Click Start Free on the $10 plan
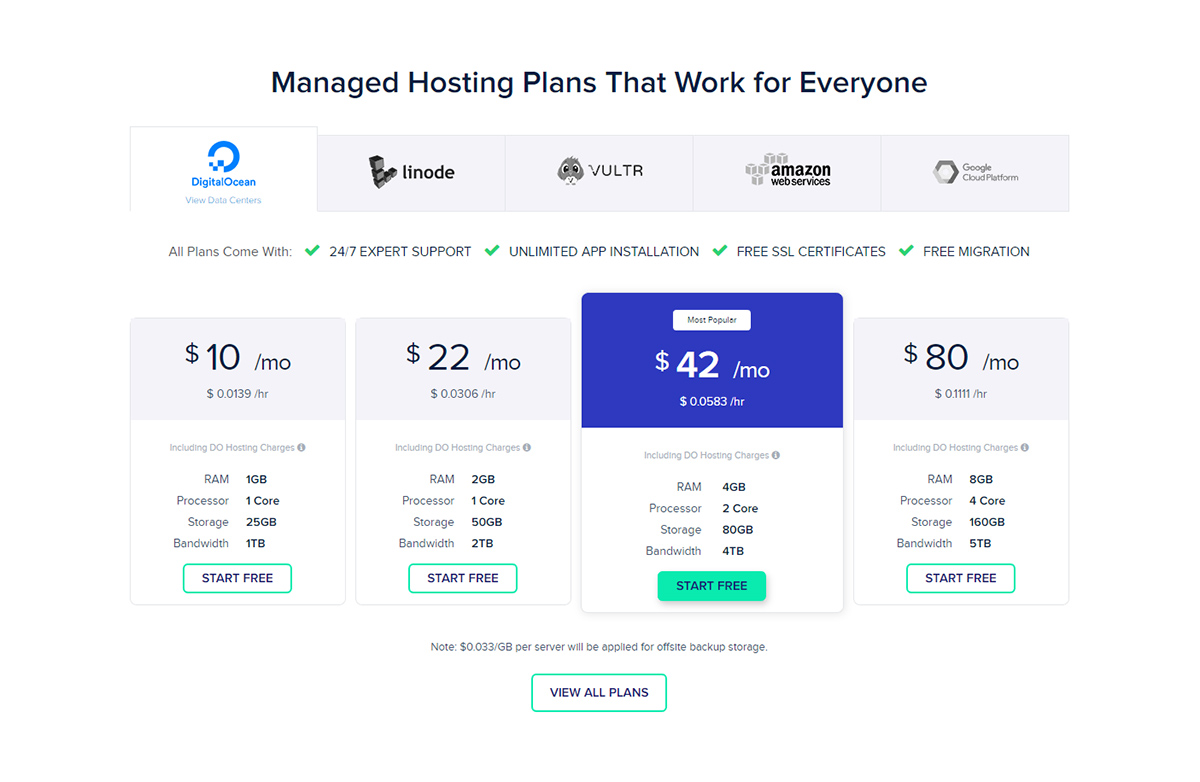Viewport: 1200px width, 782px height. coord(237,578)
